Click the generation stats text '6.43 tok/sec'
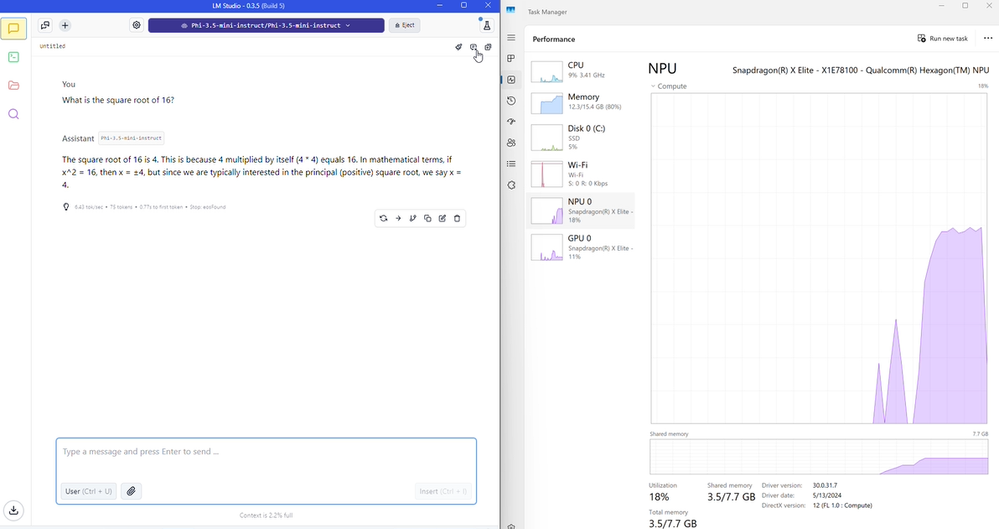 pos(89,207)
